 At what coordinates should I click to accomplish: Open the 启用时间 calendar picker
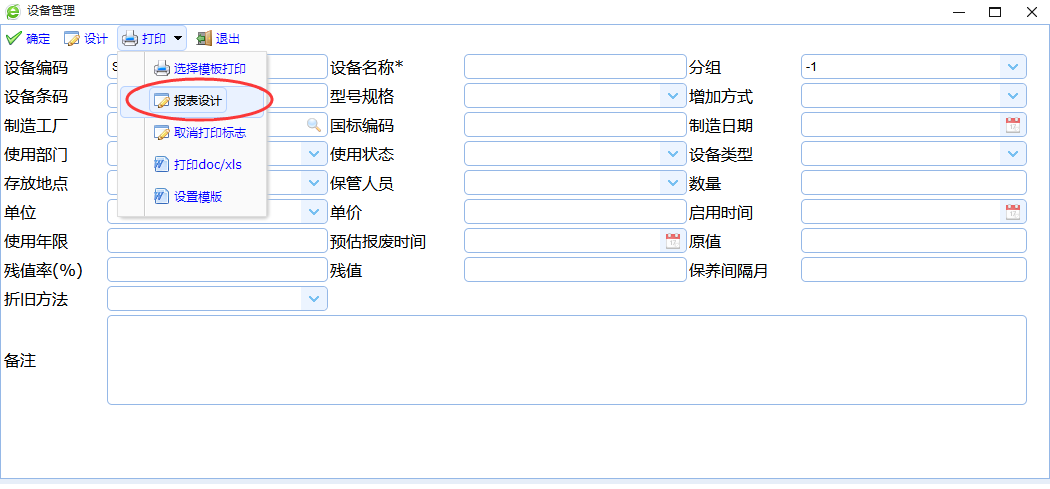tap(1013, 212)
